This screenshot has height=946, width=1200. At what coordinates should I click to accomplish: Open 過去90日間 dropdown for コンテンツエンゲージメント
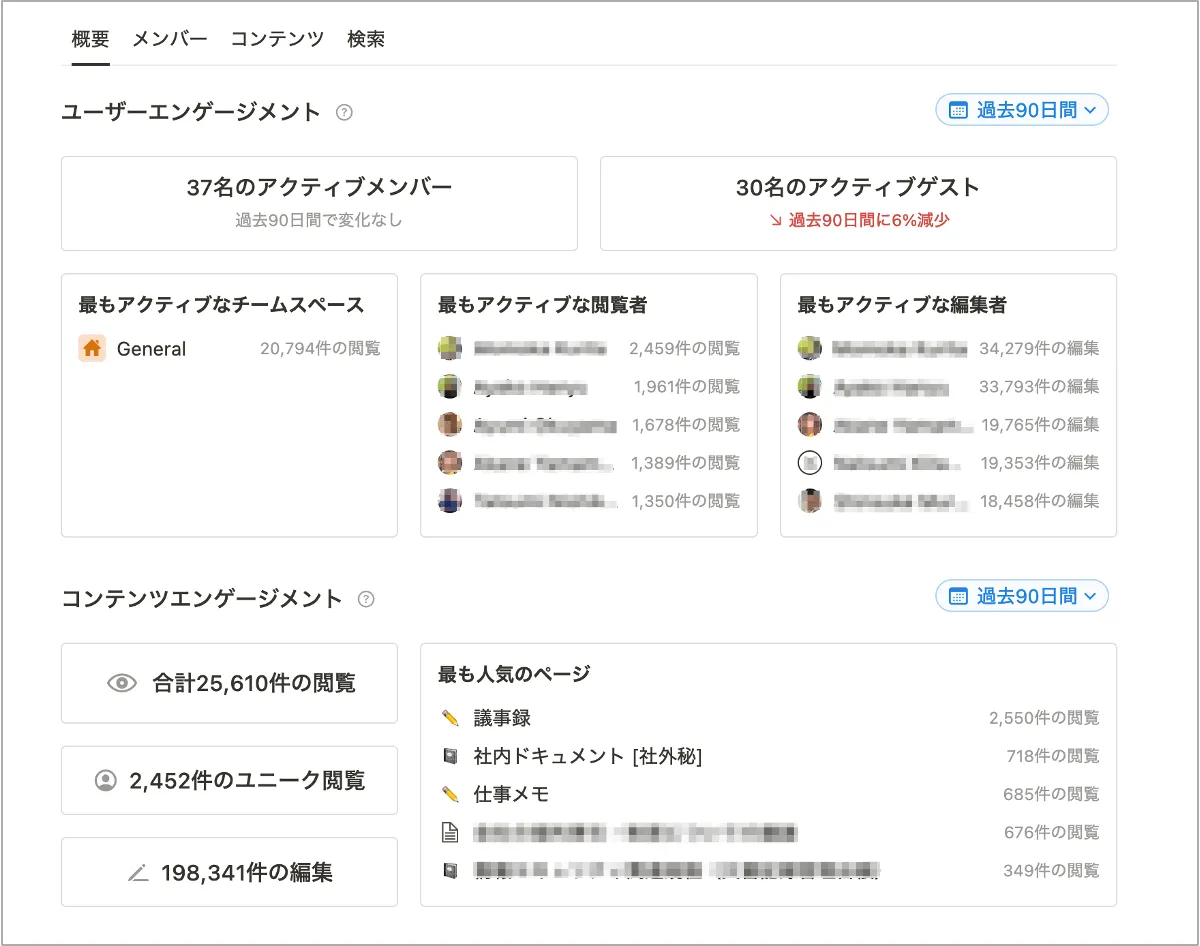(1022, 596)
